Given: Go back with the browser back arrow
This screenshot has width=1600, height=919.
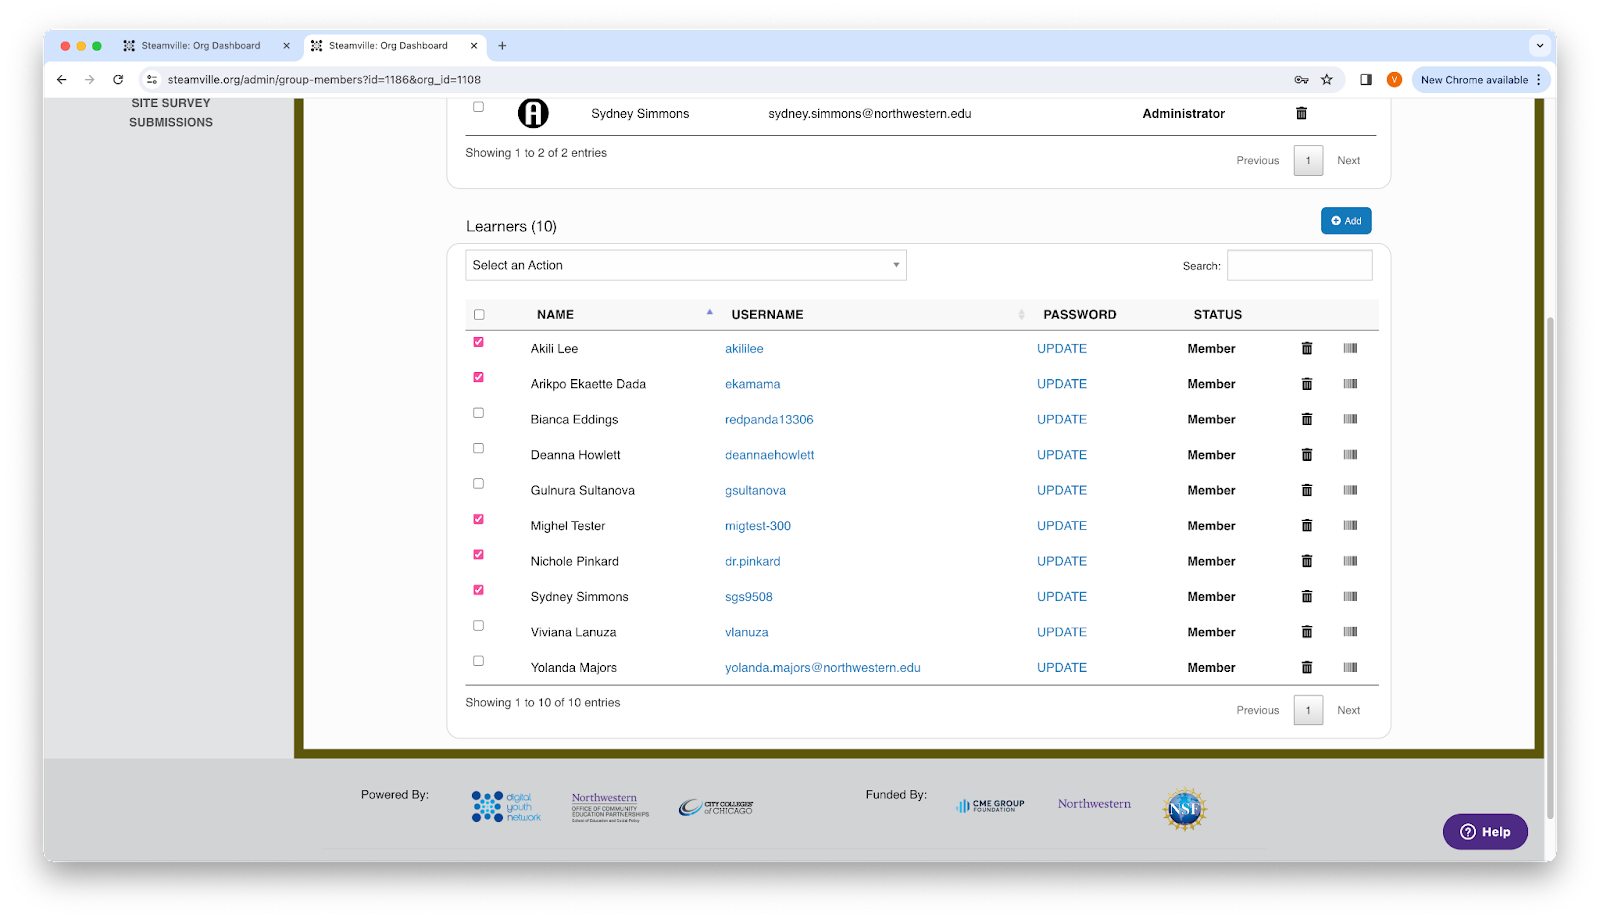Looking at the screenshot, I should tap(62, 79).
